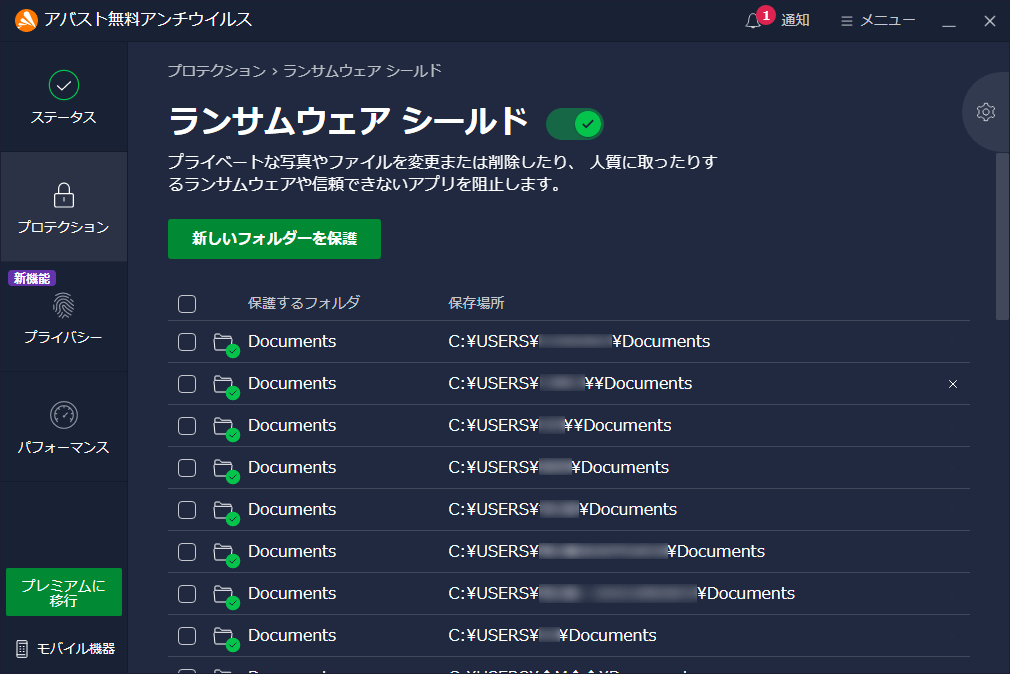1010x674 pixels.
Task: Check the fourth Documents row checkbox
Action: click(187, 468)
